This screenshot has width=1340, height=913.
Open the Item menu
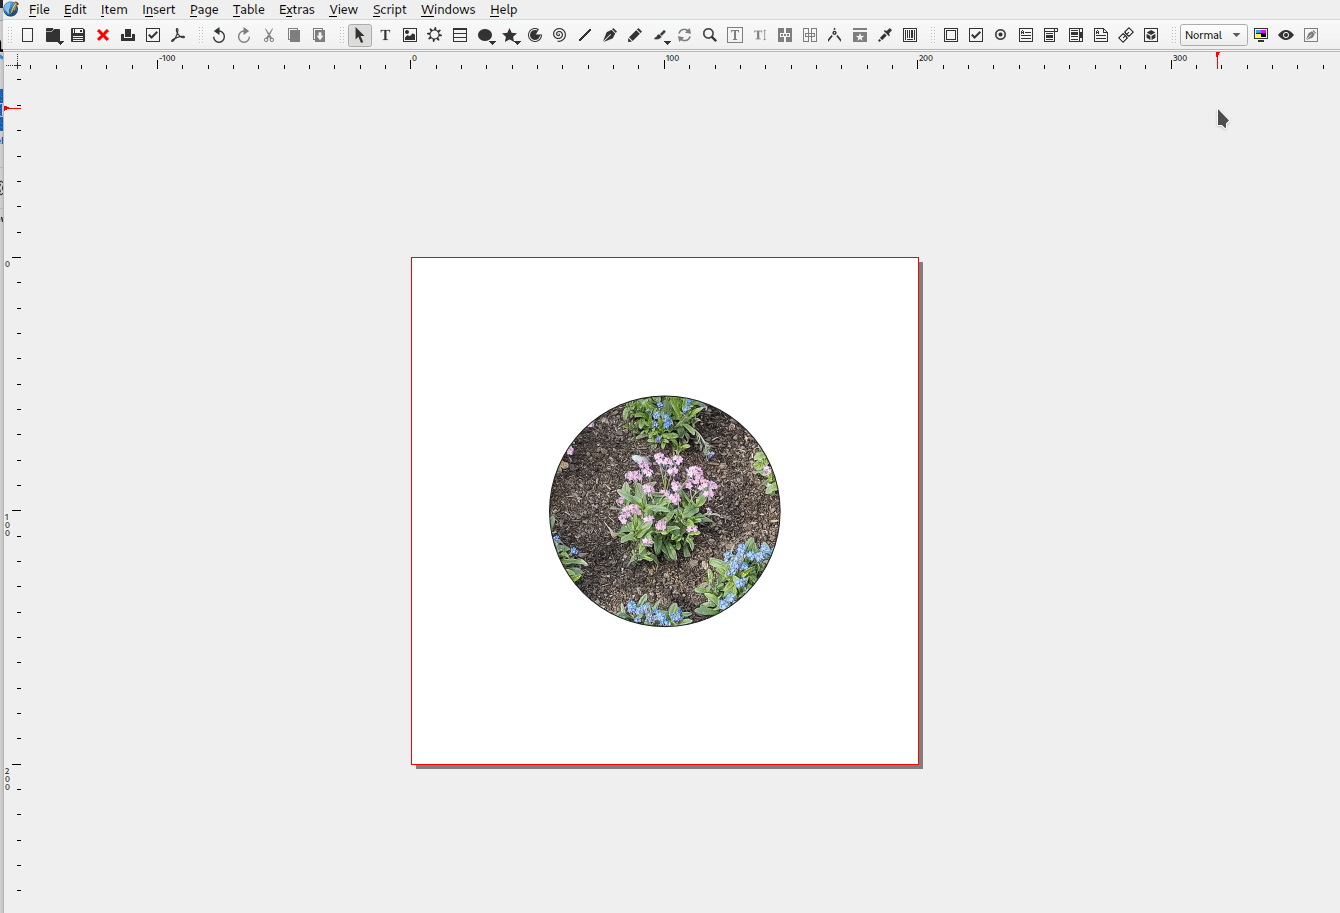coord(113,9)
